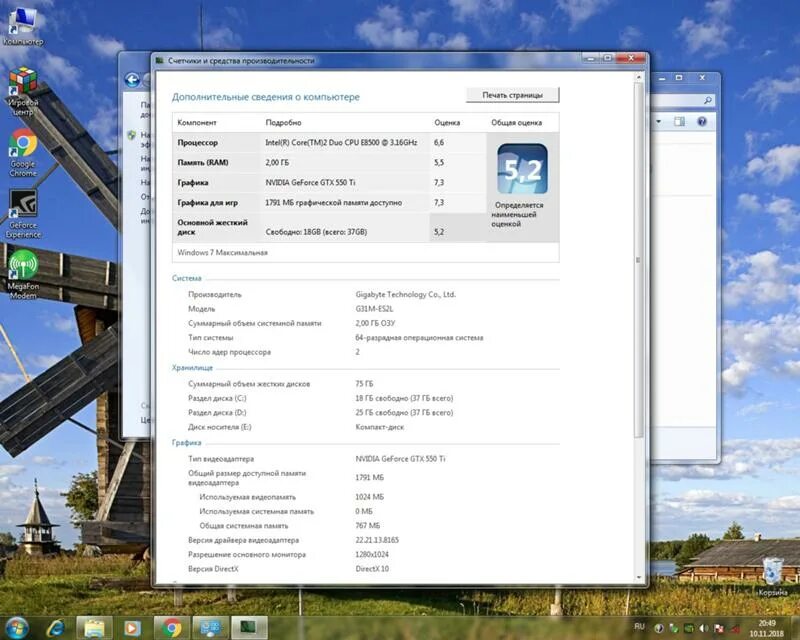Click the DirectX 10 value

pyautogui.click(x=372, y=569)
